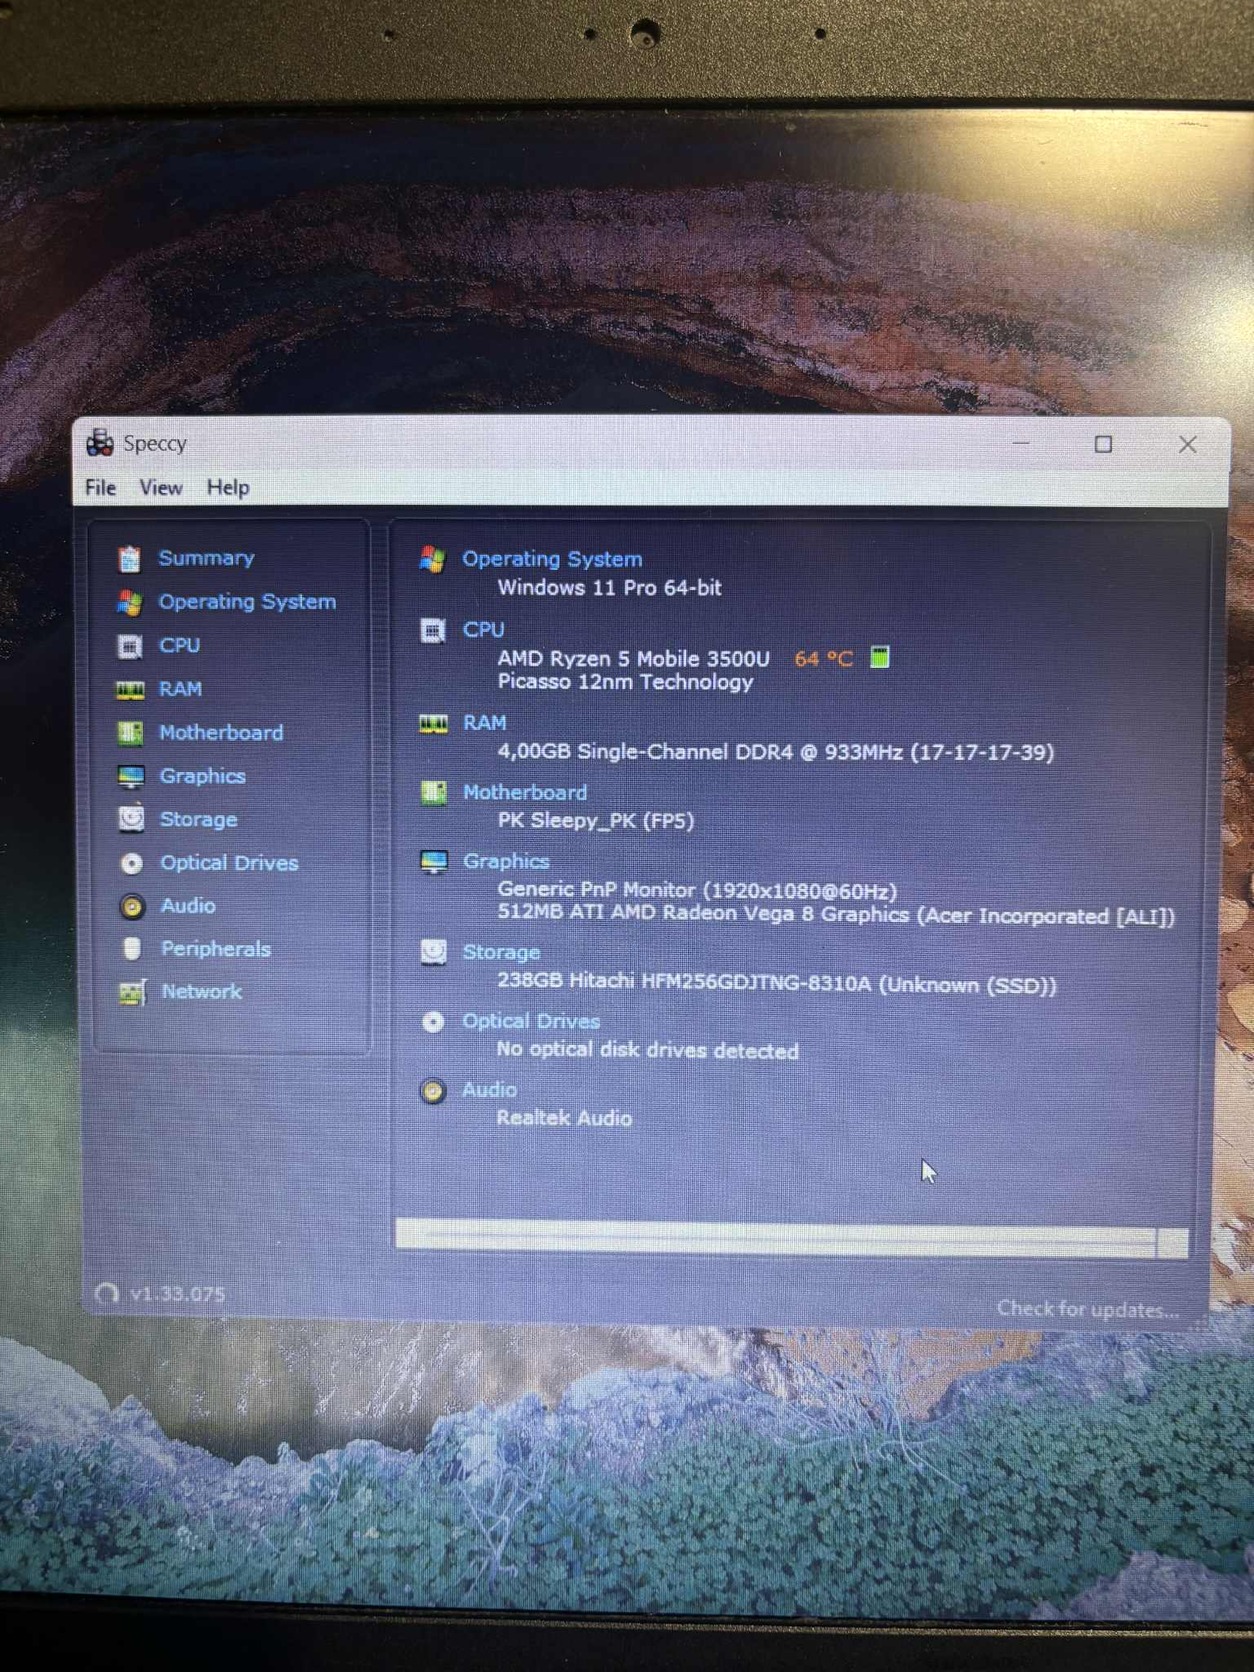Image resolution: width=1254 pixels, height=1672 pixels.
Task: Click the Storage heading link in summary
Action: click(x=501, y=953)
